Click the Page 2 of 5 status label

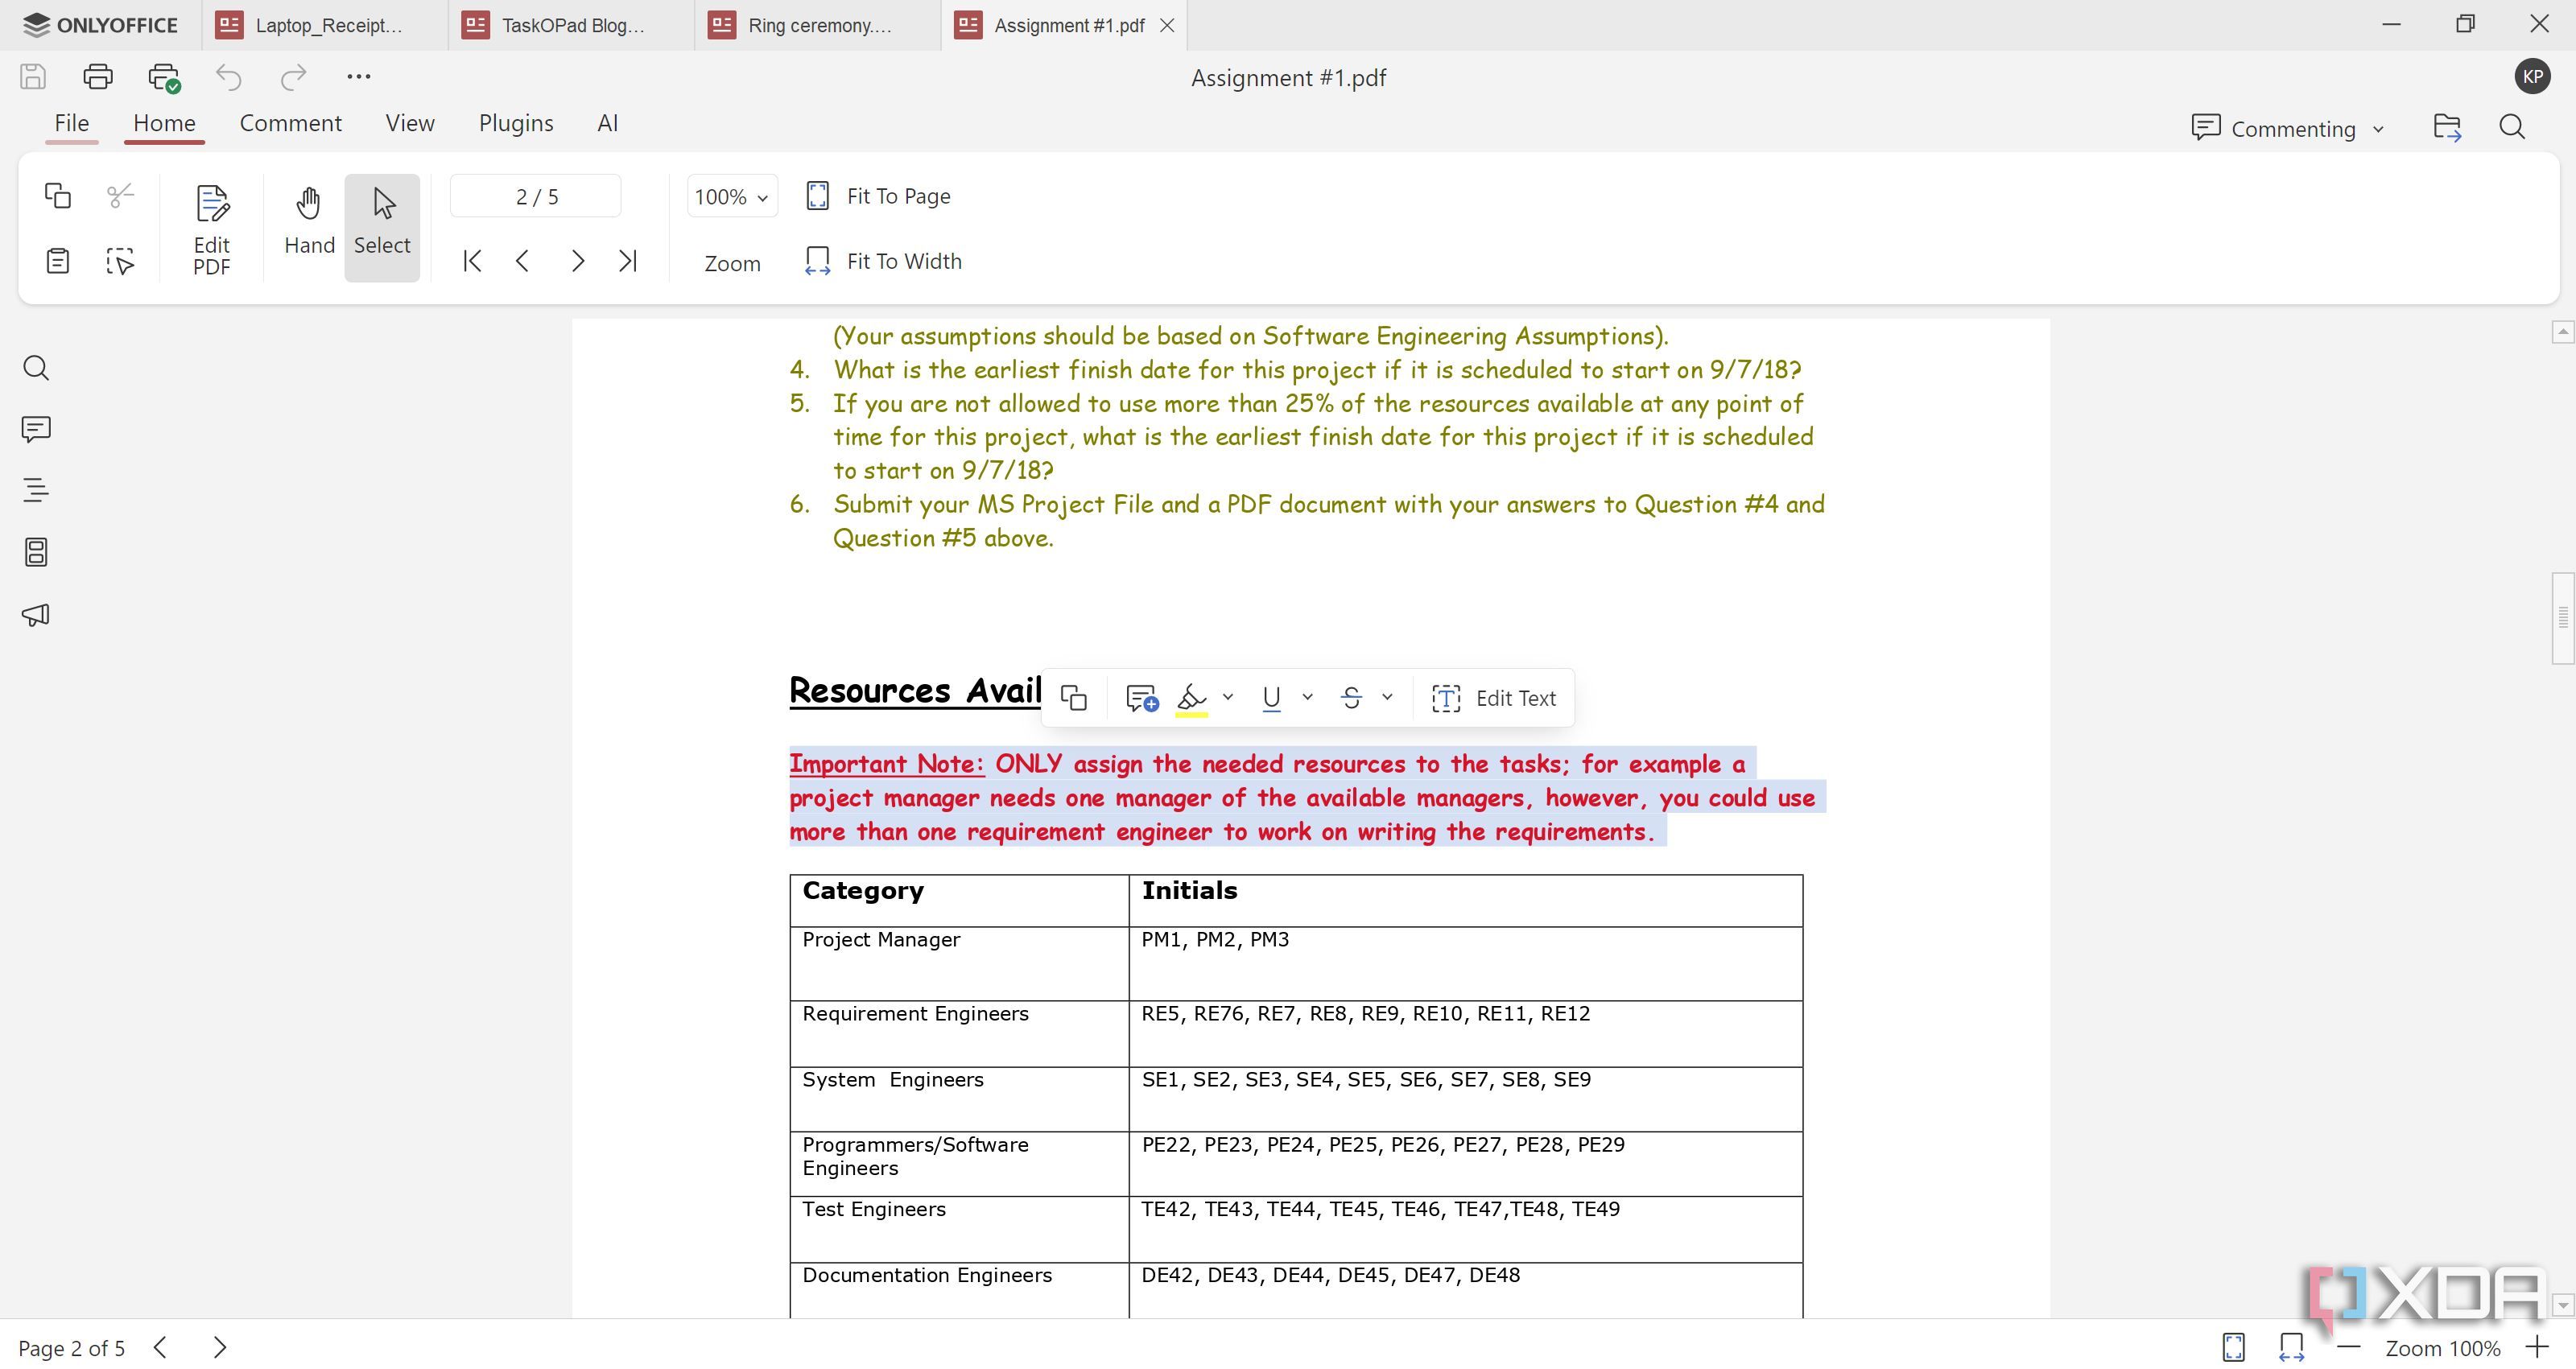72,1348
